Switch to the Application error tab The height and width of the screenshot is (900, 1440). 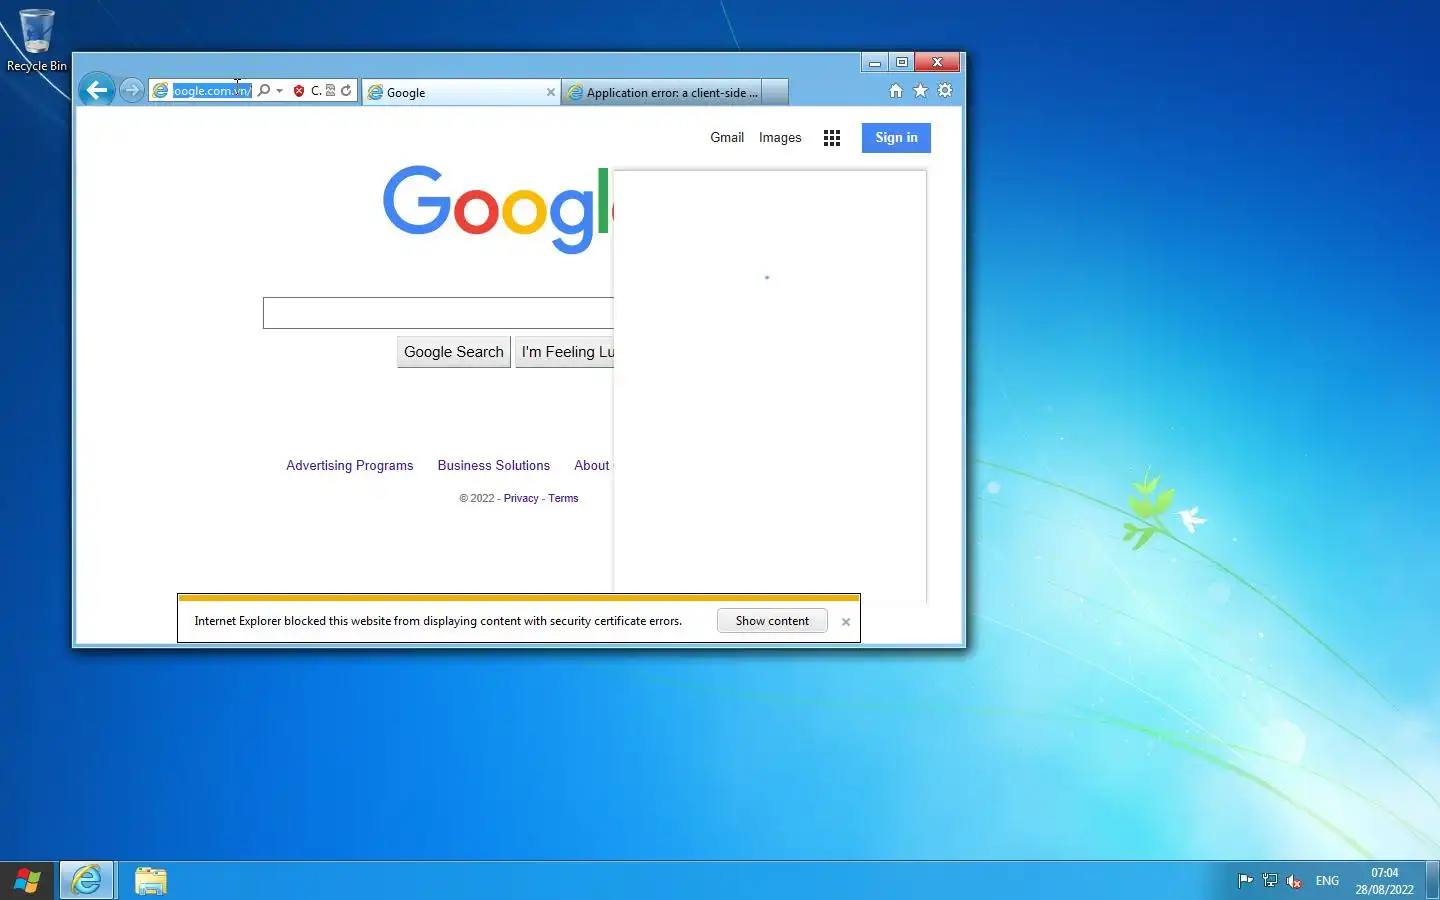(x=661, y=92)
